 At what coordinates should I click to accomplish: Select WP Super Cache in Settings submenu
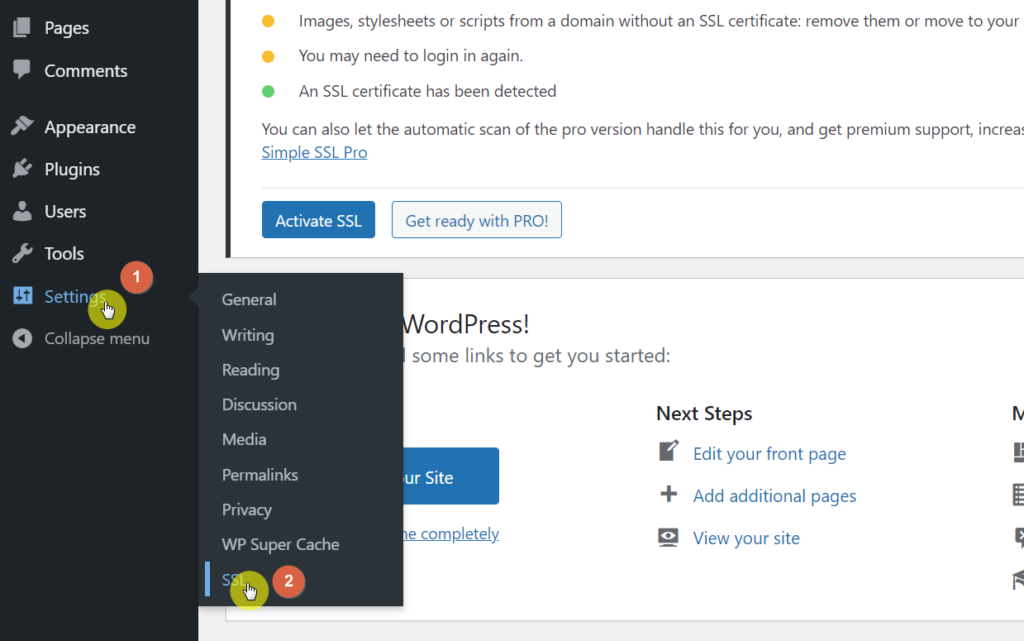280,544
